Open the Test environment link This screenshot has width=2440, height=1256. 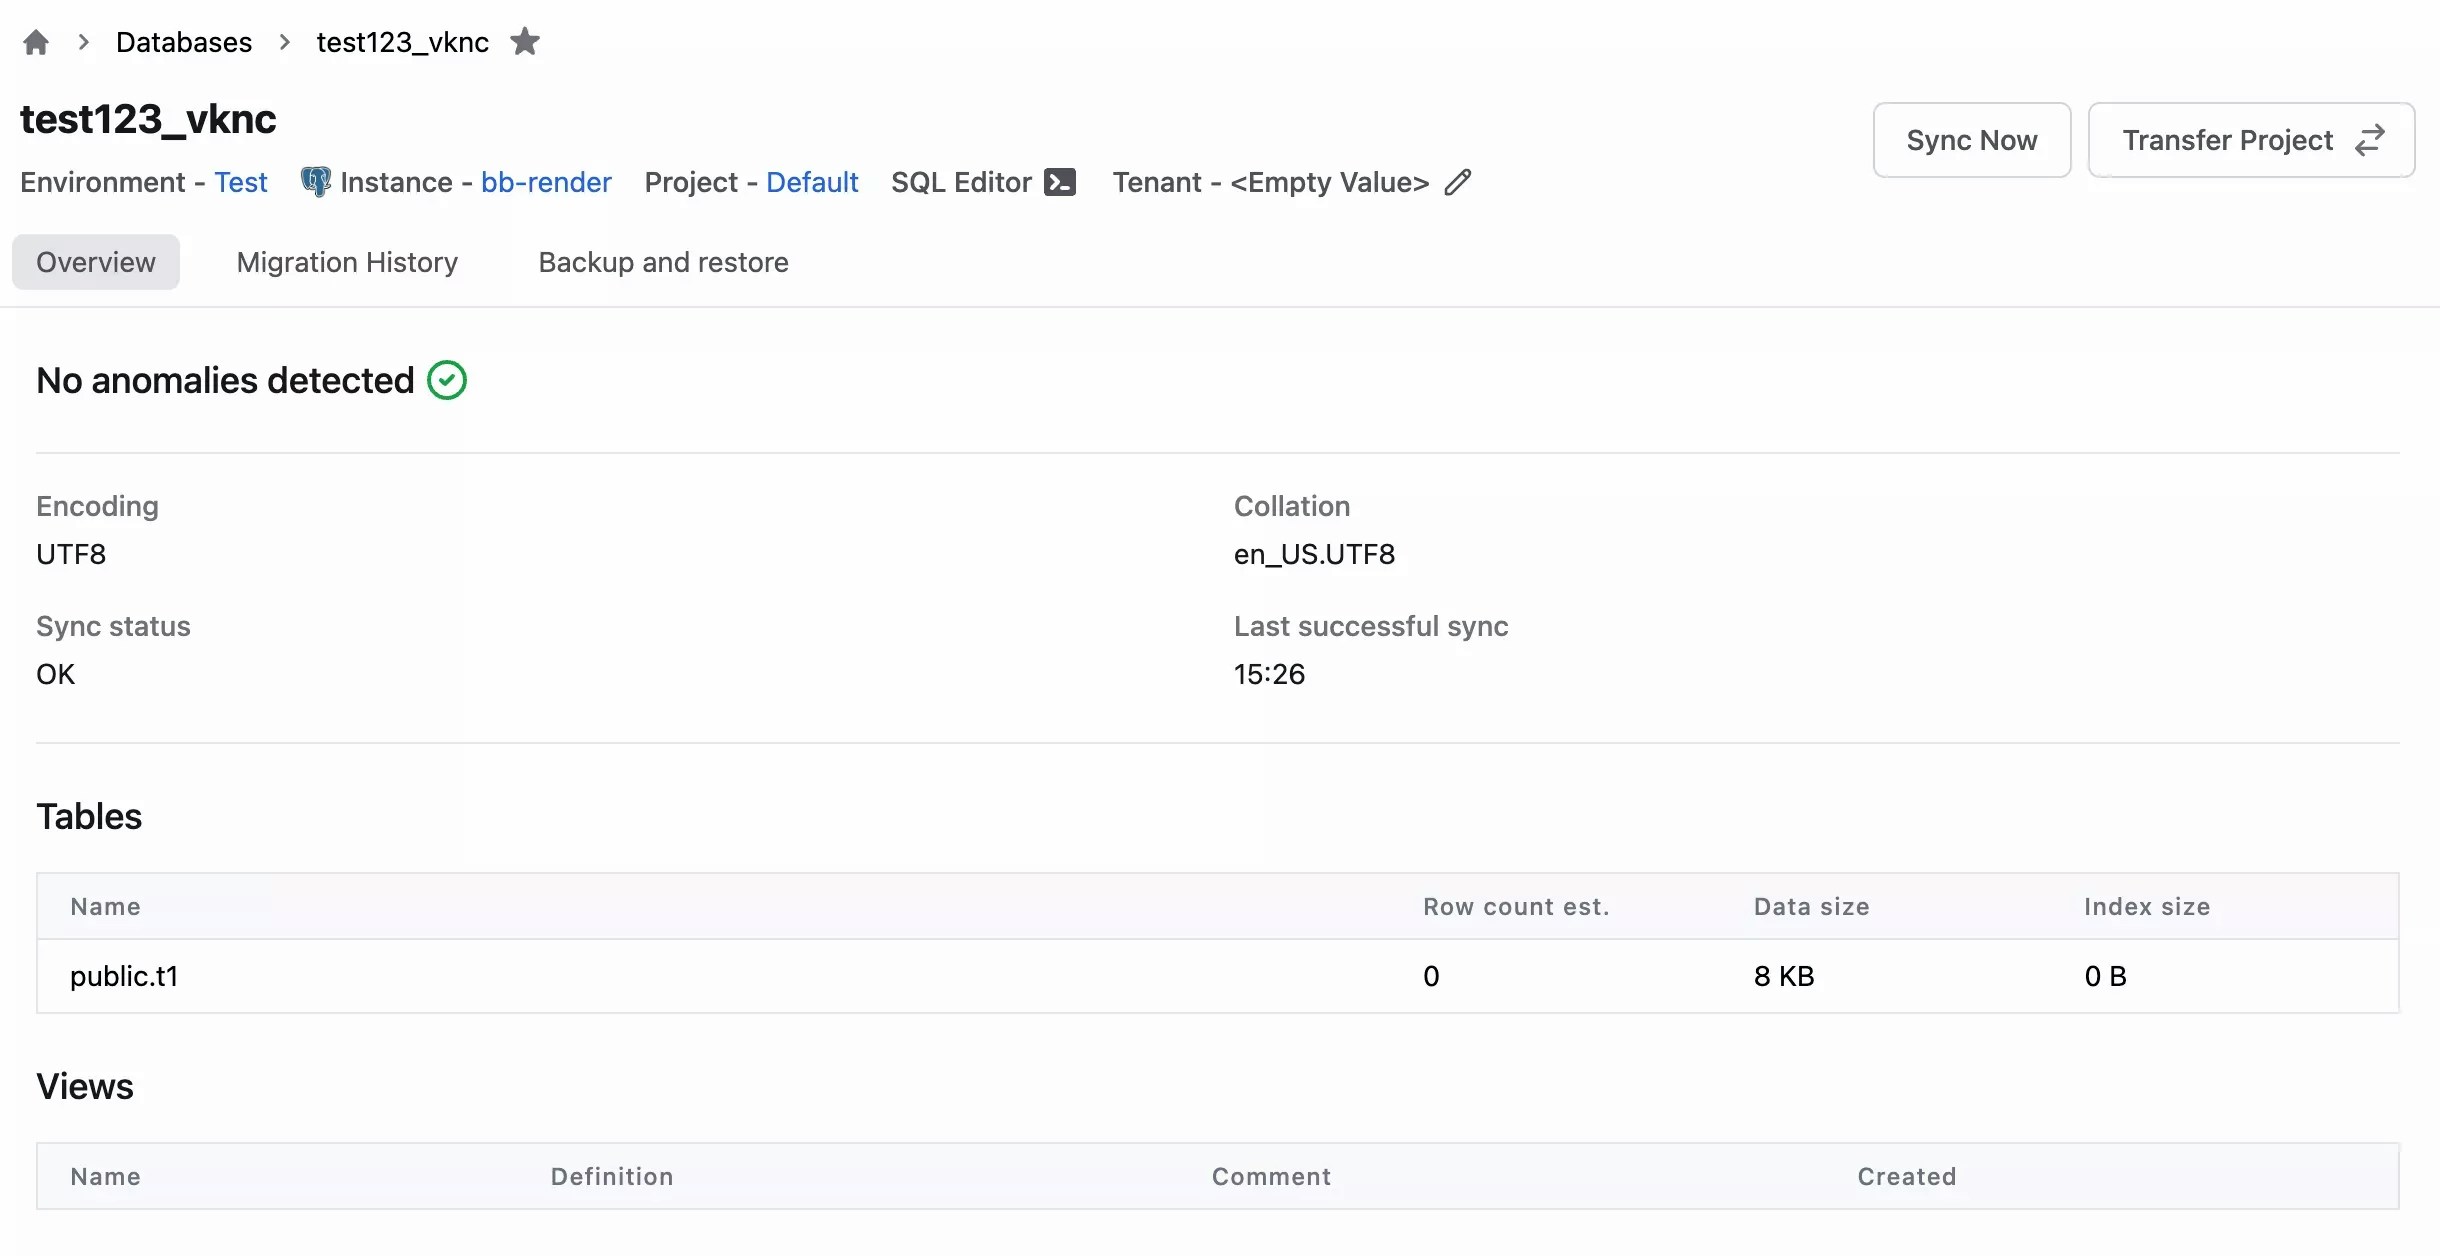[x=241, y=182]
